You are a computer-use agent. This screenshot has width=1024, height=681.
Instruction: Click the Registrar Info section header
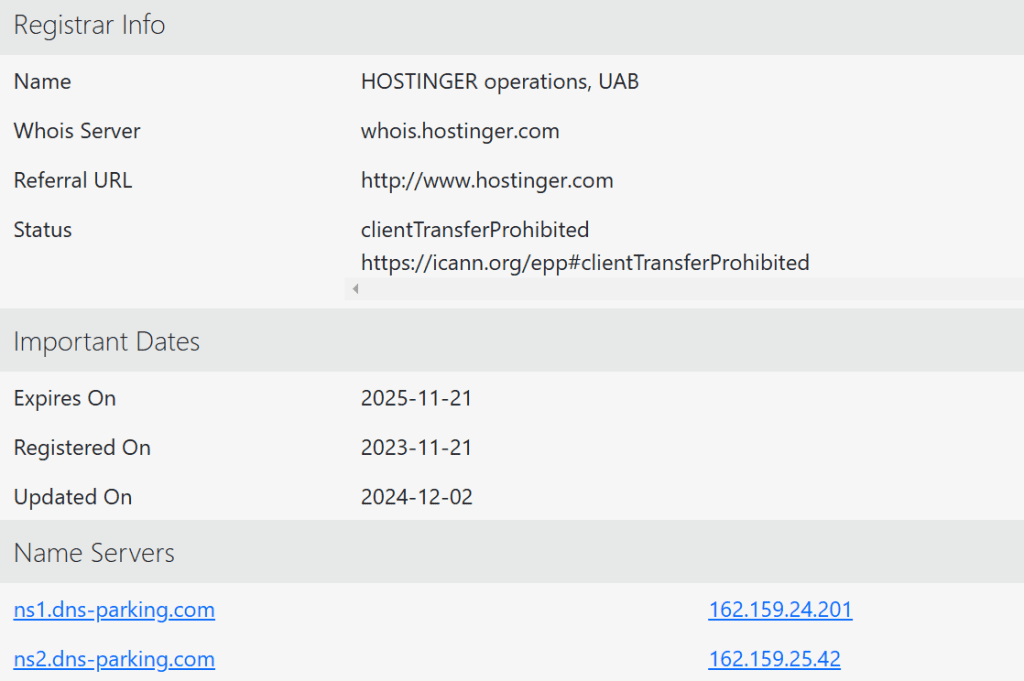[89, 25]
